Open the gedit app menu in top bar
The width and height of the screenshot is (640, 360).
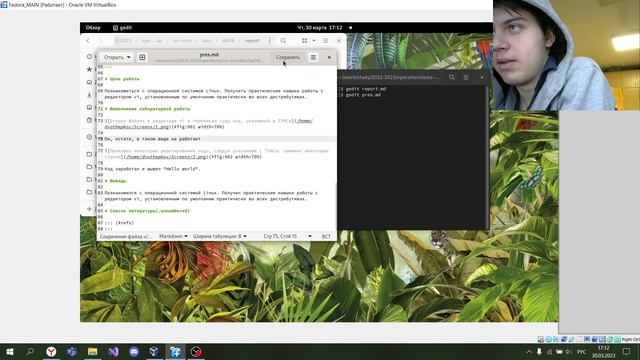pos(122,28)
